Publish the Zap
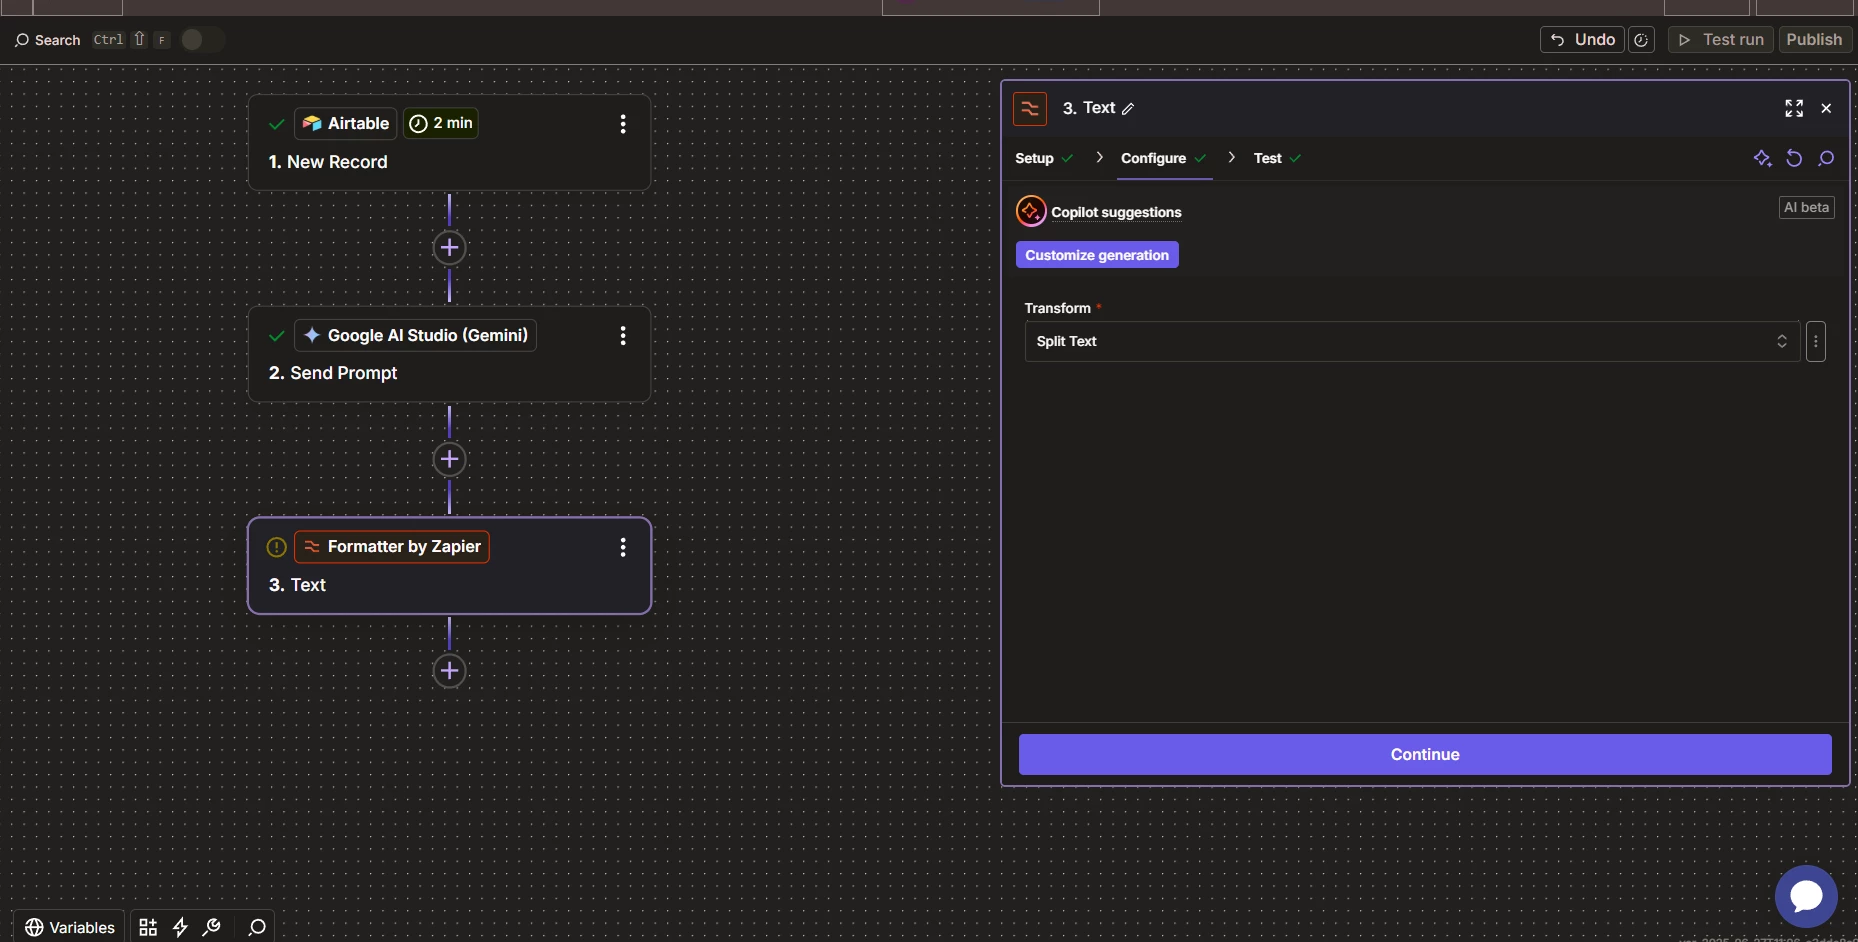 coord(1814,40)
